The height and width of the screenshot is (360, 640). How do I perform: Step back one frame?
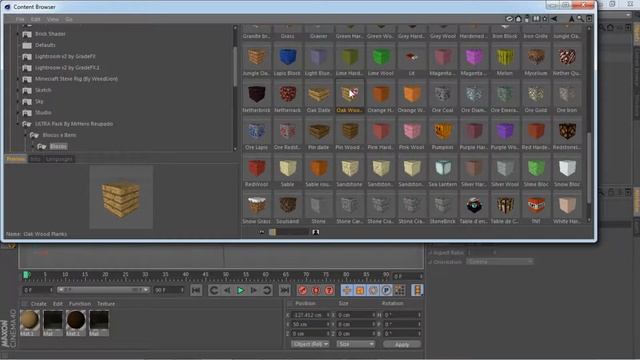click(227, 290)
